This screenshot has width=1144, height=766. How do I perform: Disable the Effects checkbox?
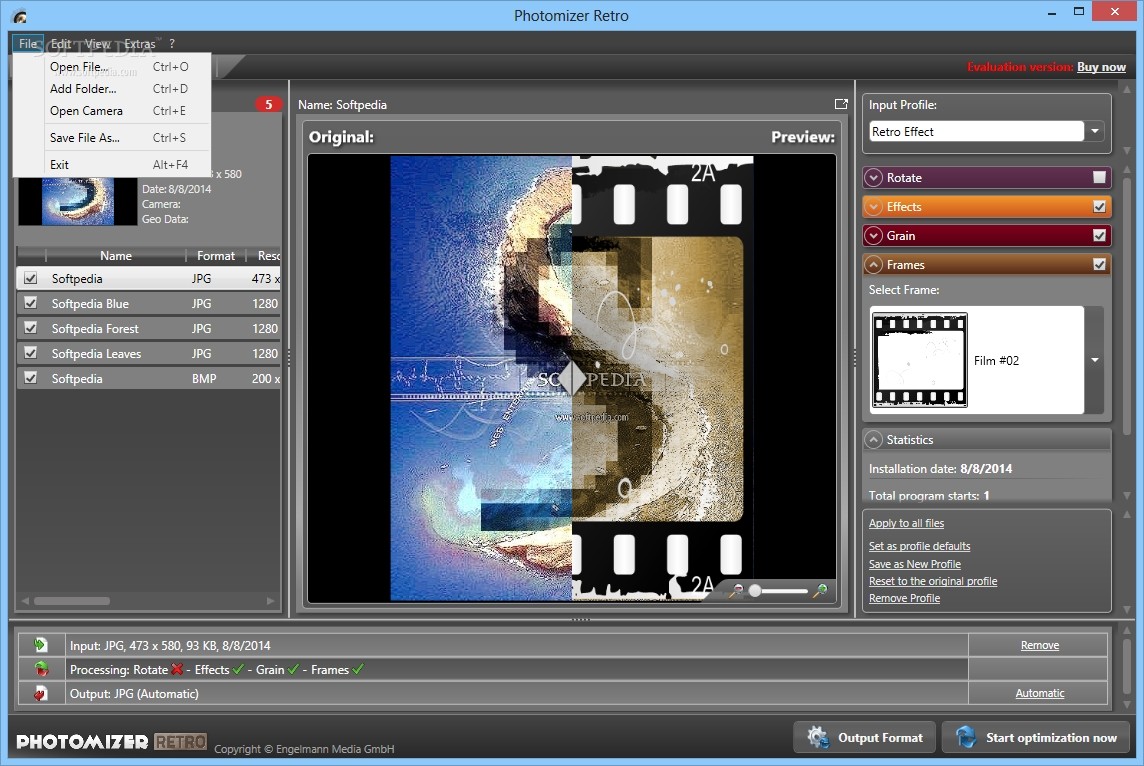click(1099, 206)
